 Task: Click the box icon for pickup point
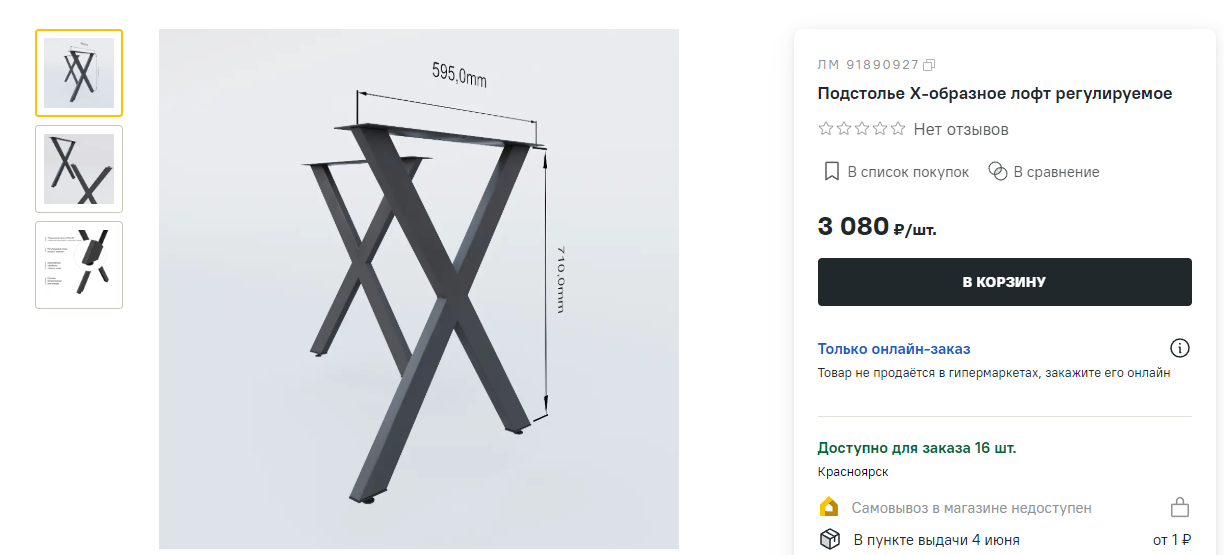coord(829,540)
